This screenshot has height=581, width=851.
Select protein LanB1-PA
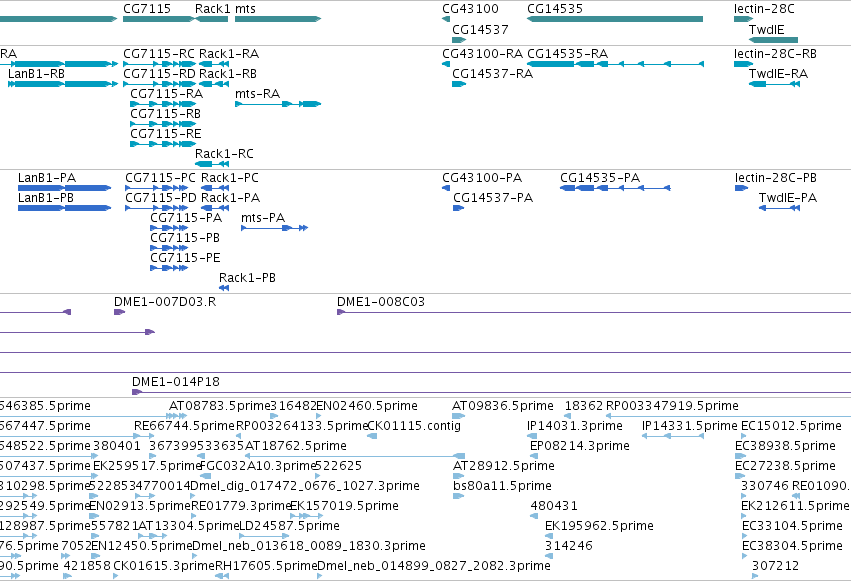click(x=47, y=178)
